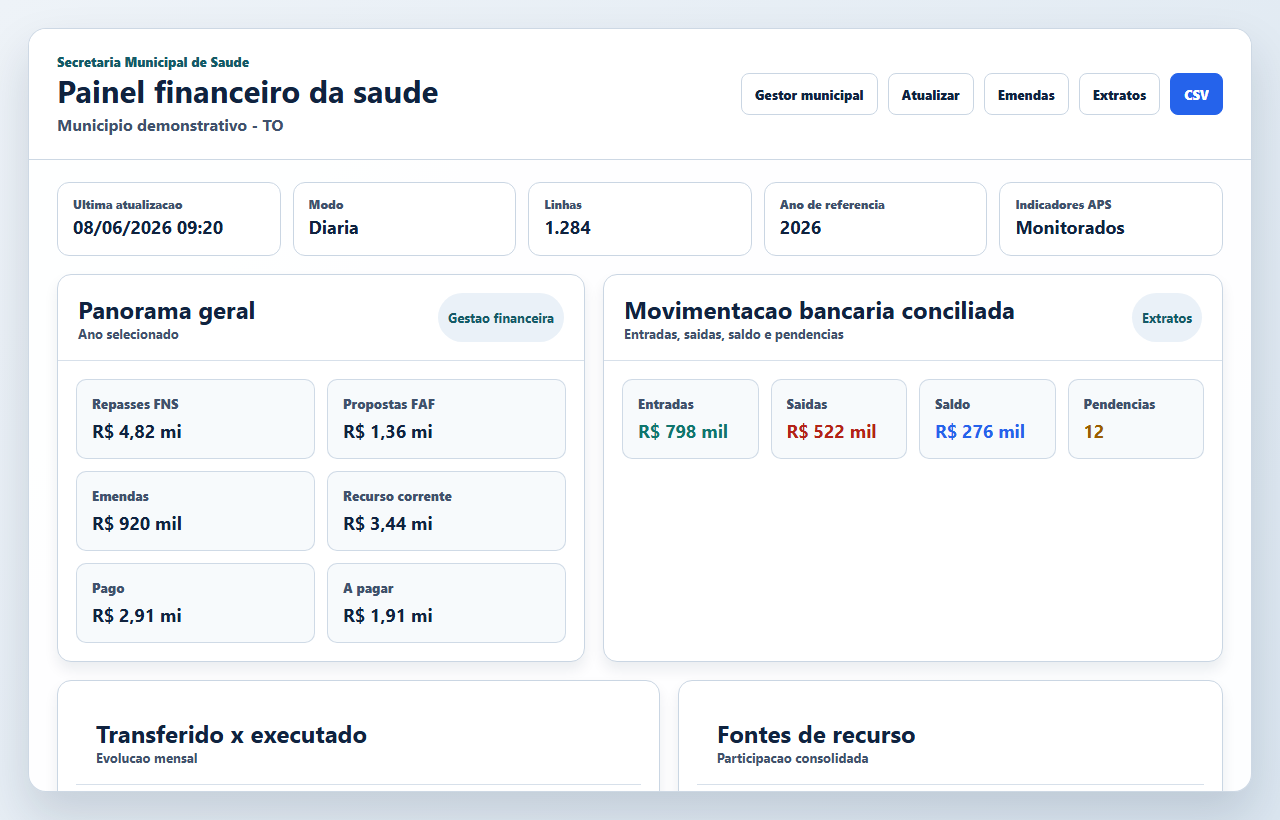The height and width of the screenshot is (820, 1280).
Task: Click the Participacao consolidada subtitle
Action: [x=793, y=759]
